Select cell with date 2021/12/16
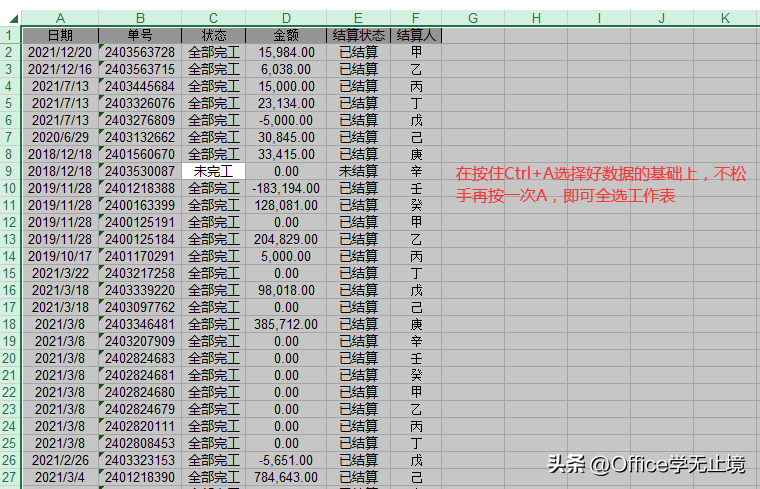Image resolution: width=760 pixels, height=489 pixels. click(60, 69)
